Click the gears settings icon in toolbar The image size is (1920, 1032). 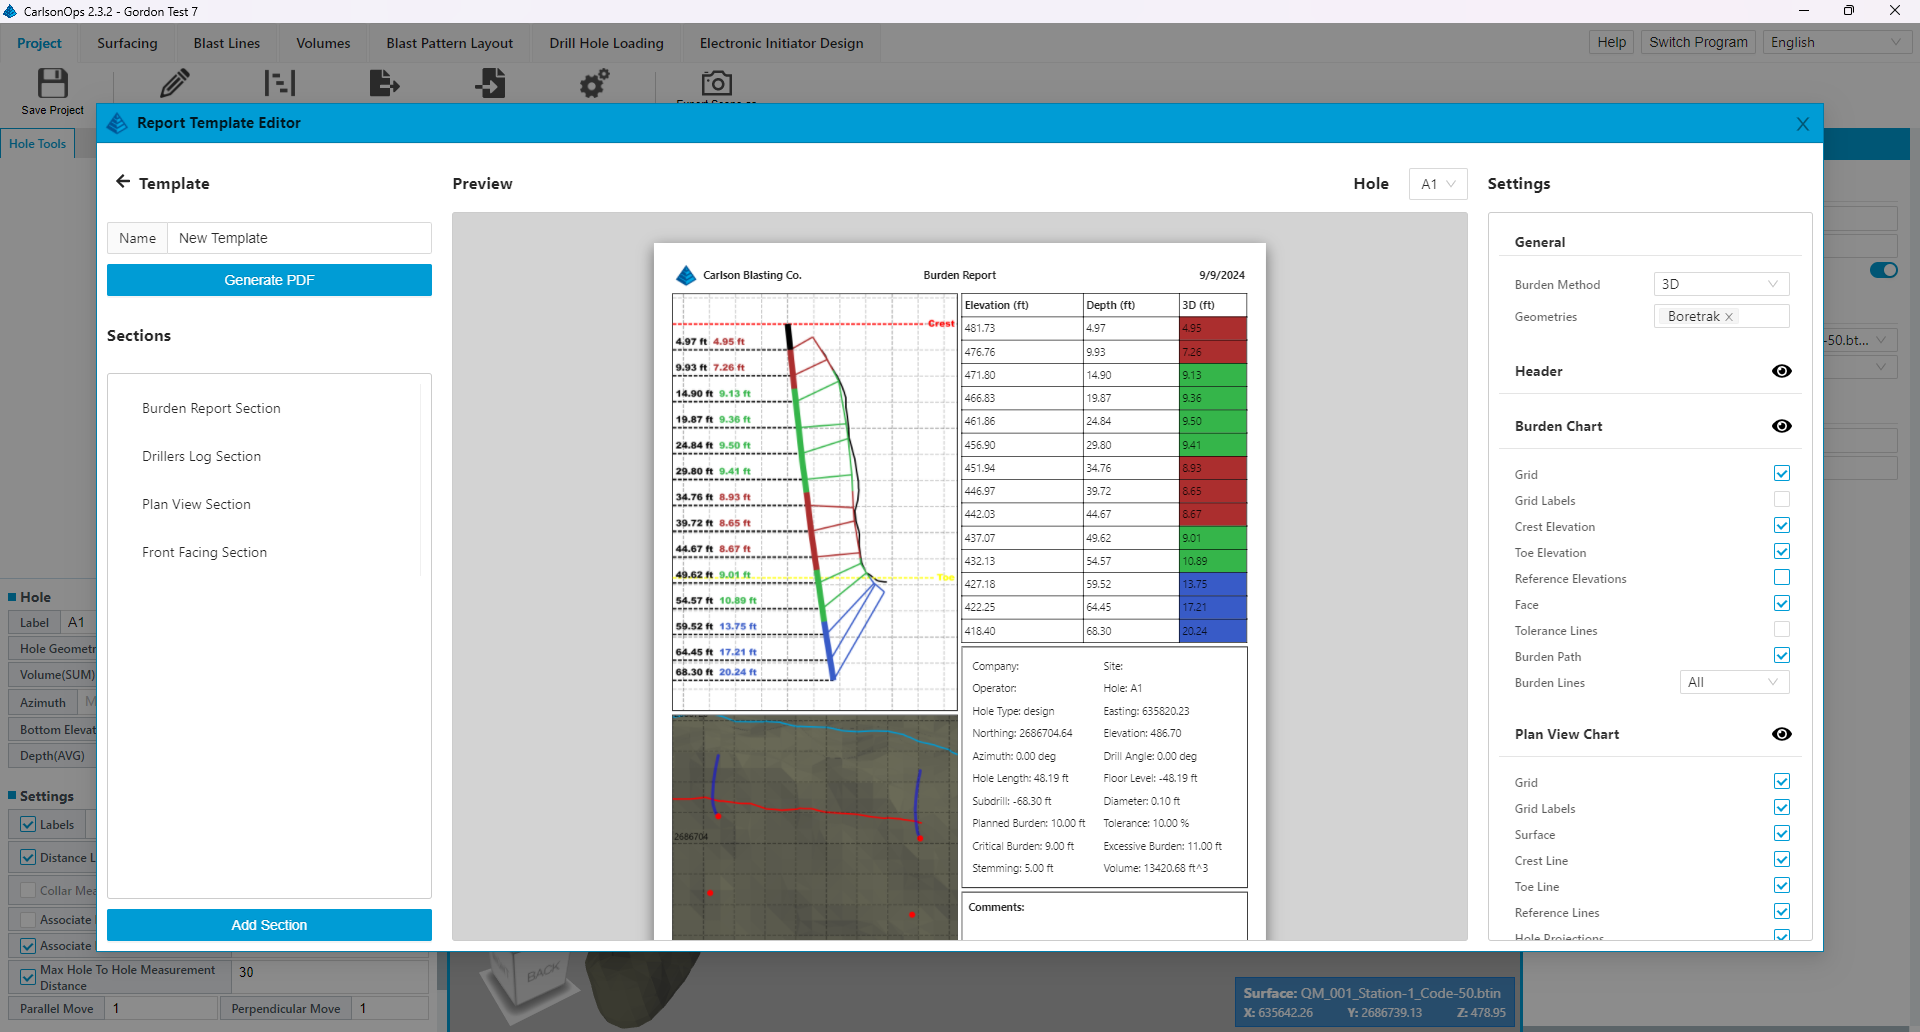594,83
